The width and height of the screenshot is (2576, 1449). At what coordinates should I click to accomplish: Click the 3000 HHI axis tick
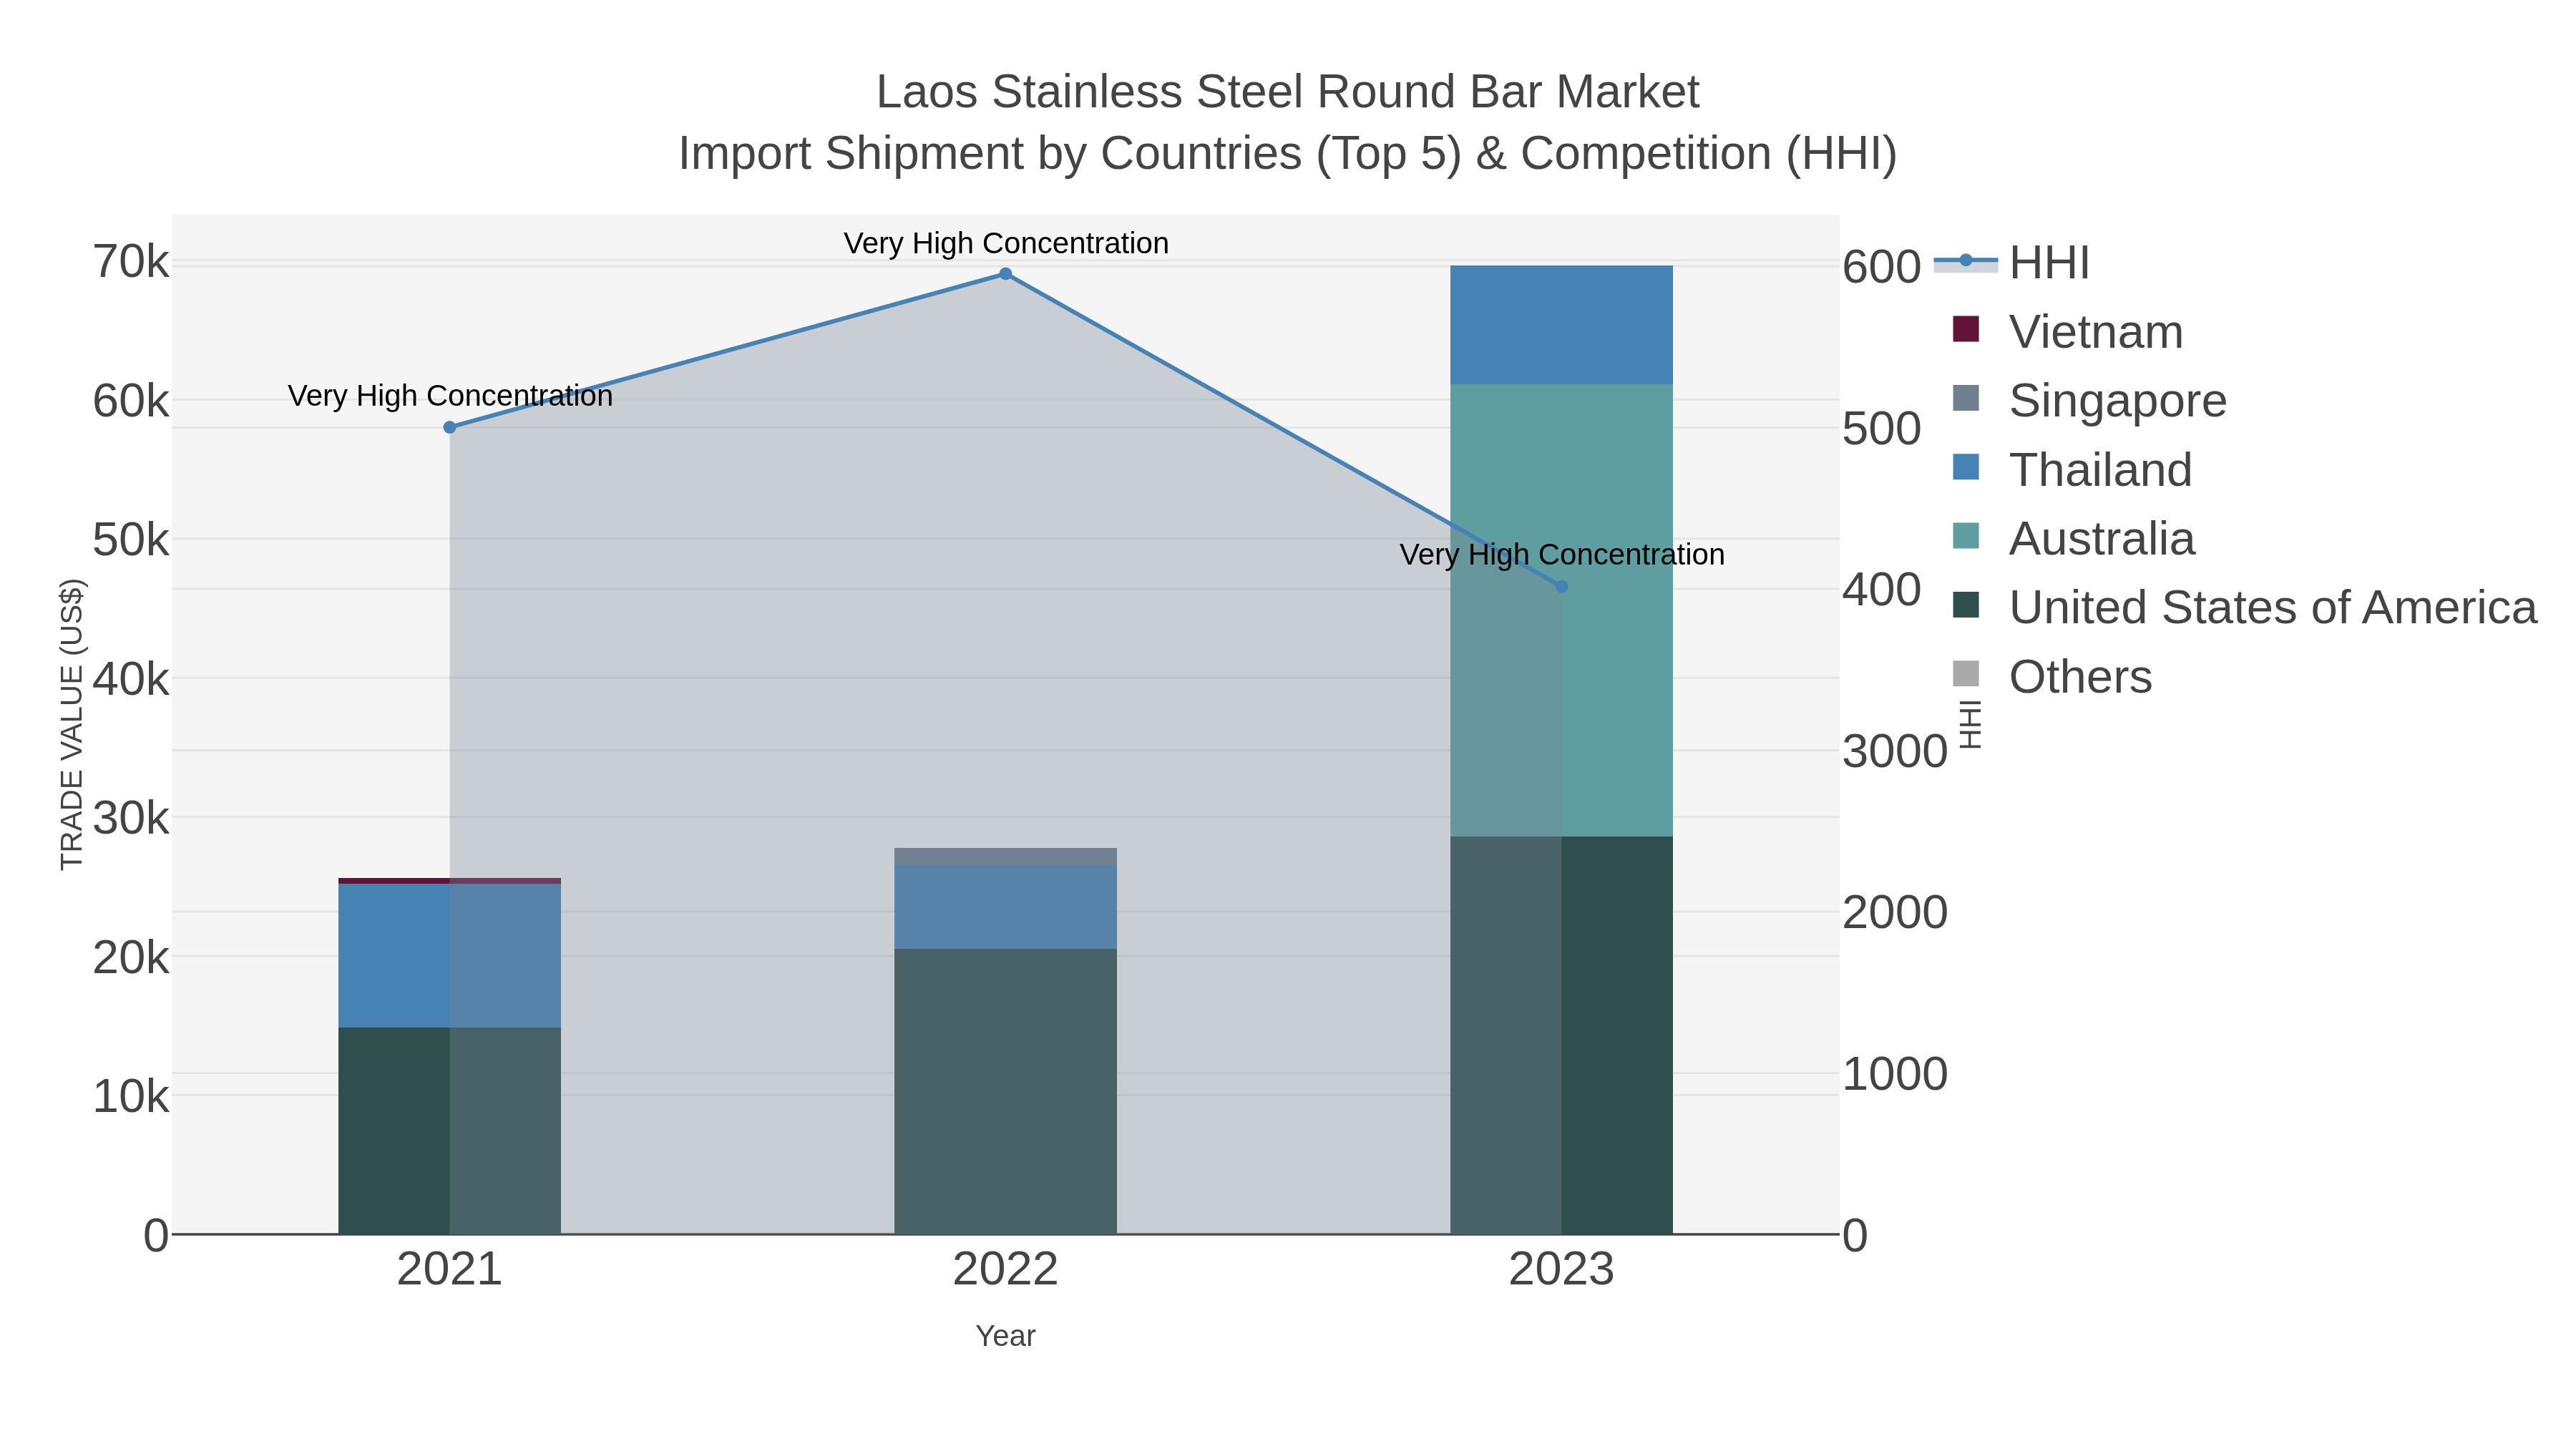tap(1895, 751)
